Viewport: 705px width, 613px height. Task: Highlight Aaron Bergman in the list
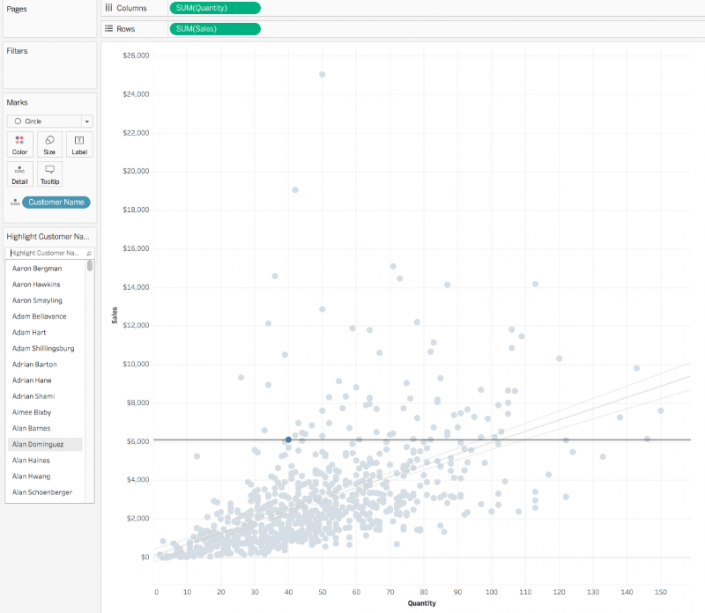[37, 268]
